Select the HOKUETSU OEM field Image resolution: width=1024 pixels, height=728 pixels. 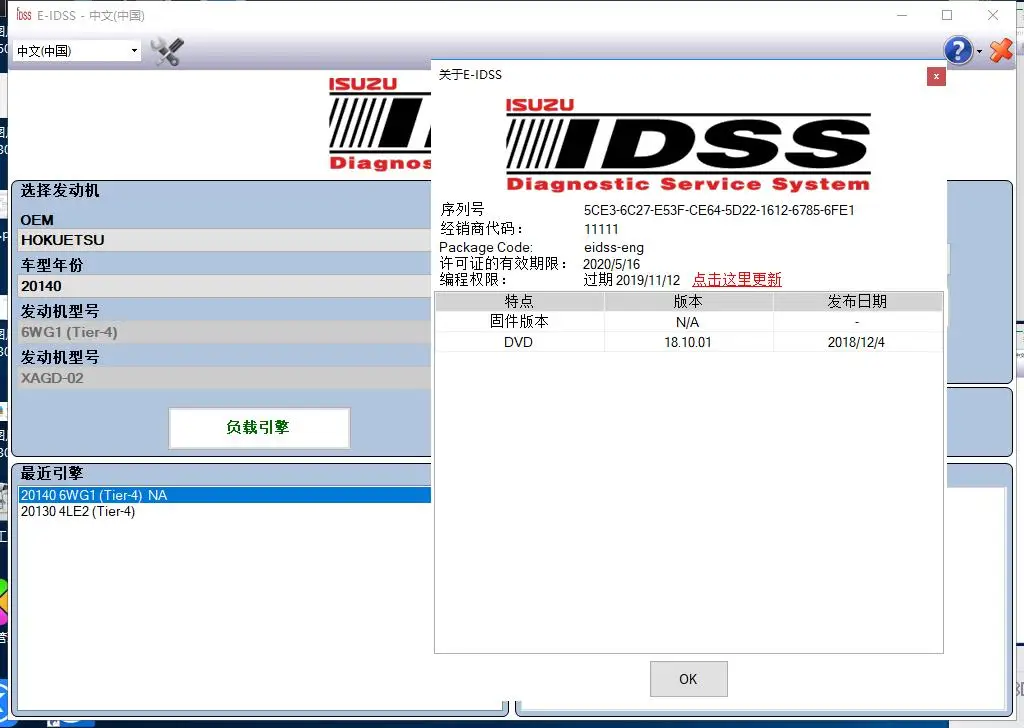224,240
